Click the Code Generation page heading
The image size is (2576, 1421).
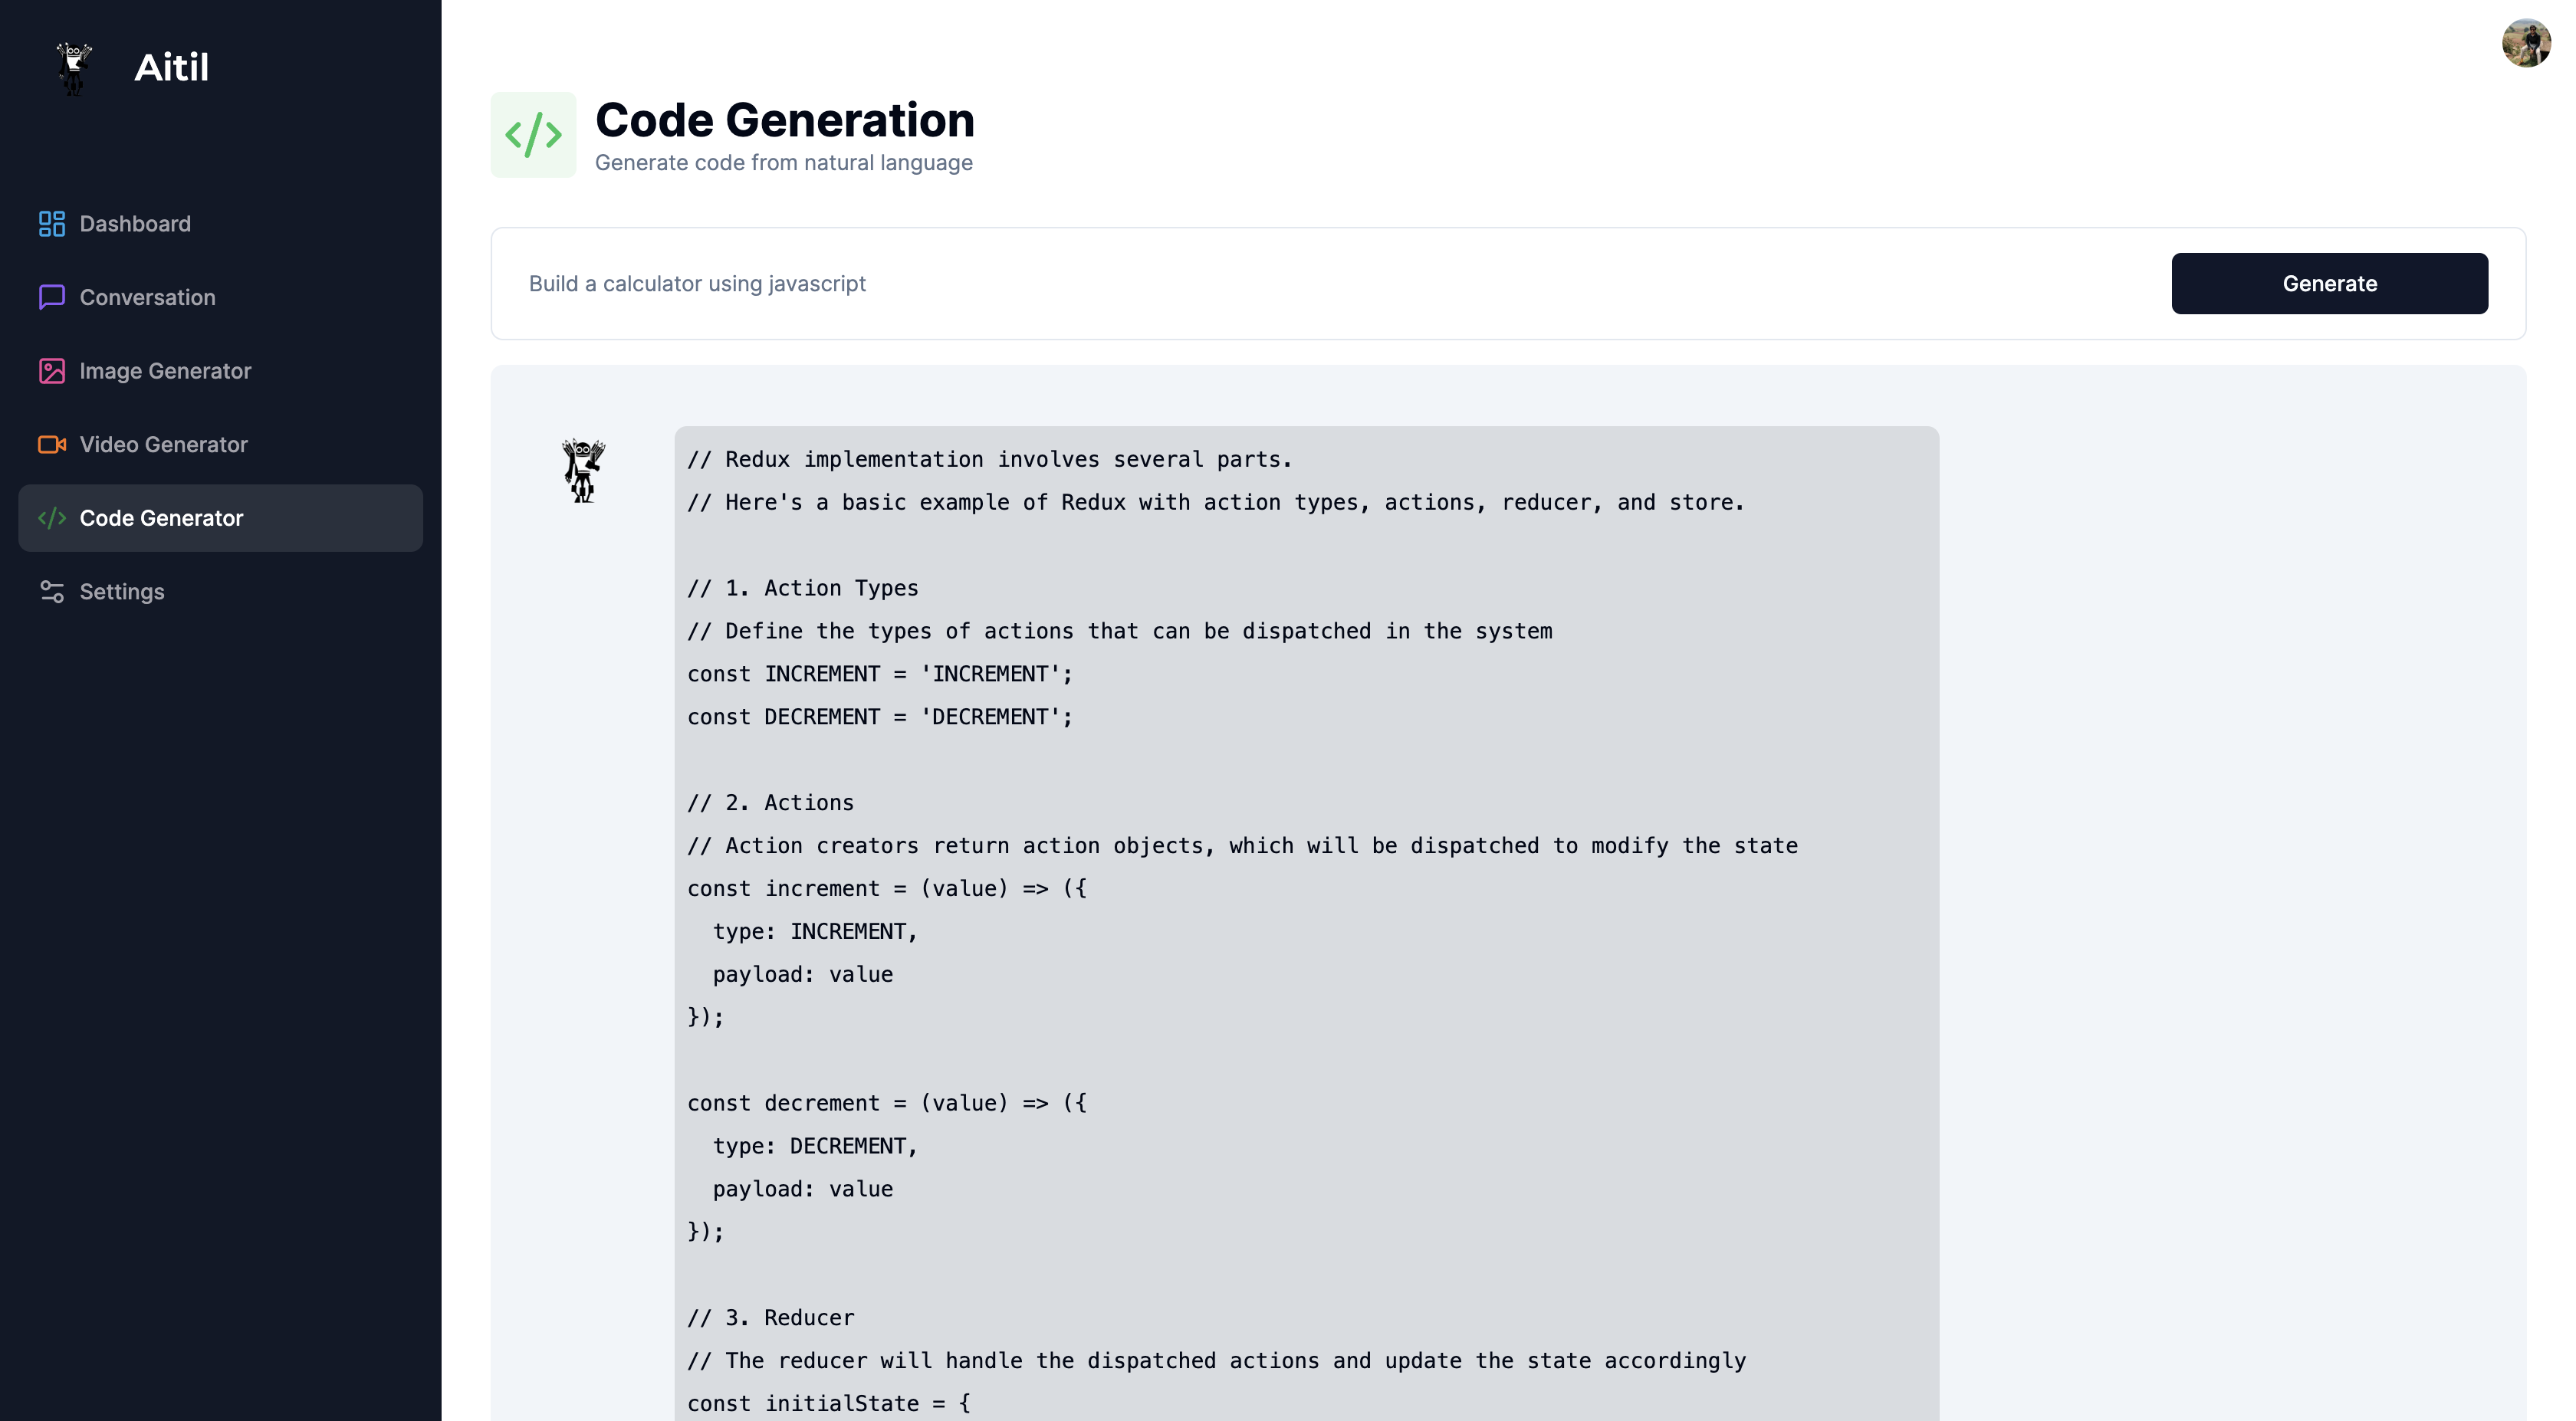coord(784,120)
